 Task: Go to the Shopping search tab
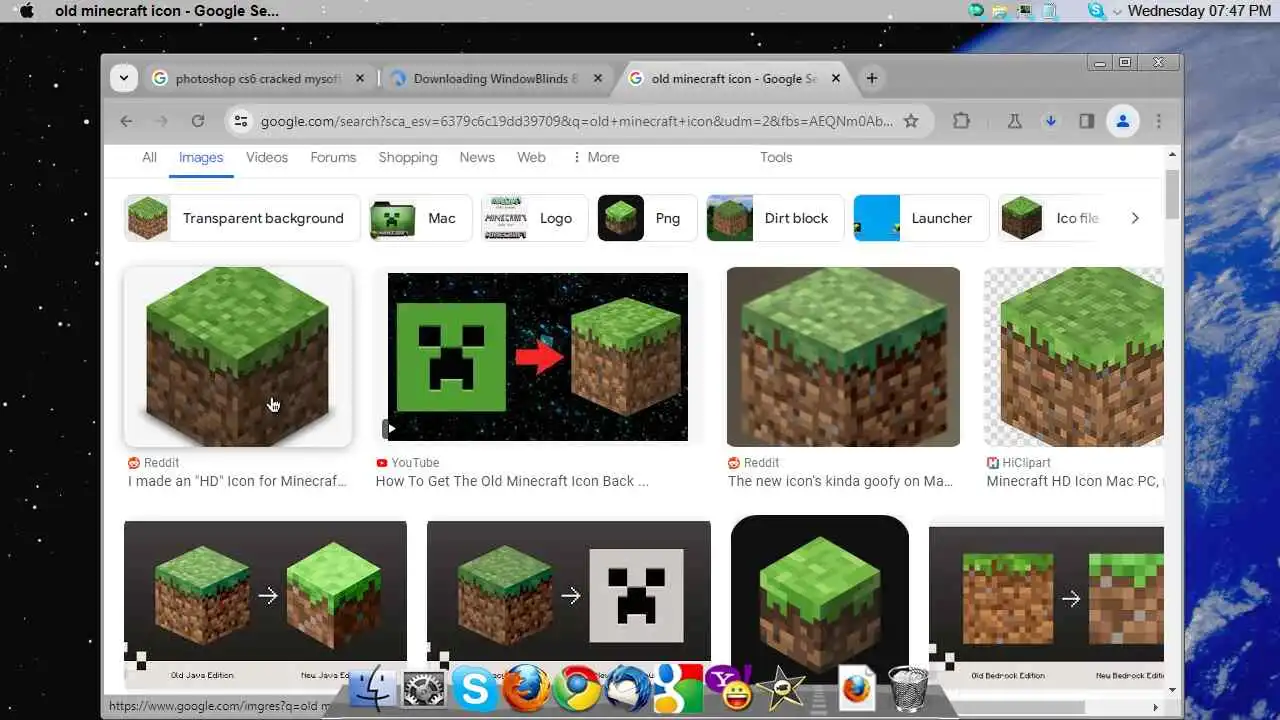click(408, 157)
